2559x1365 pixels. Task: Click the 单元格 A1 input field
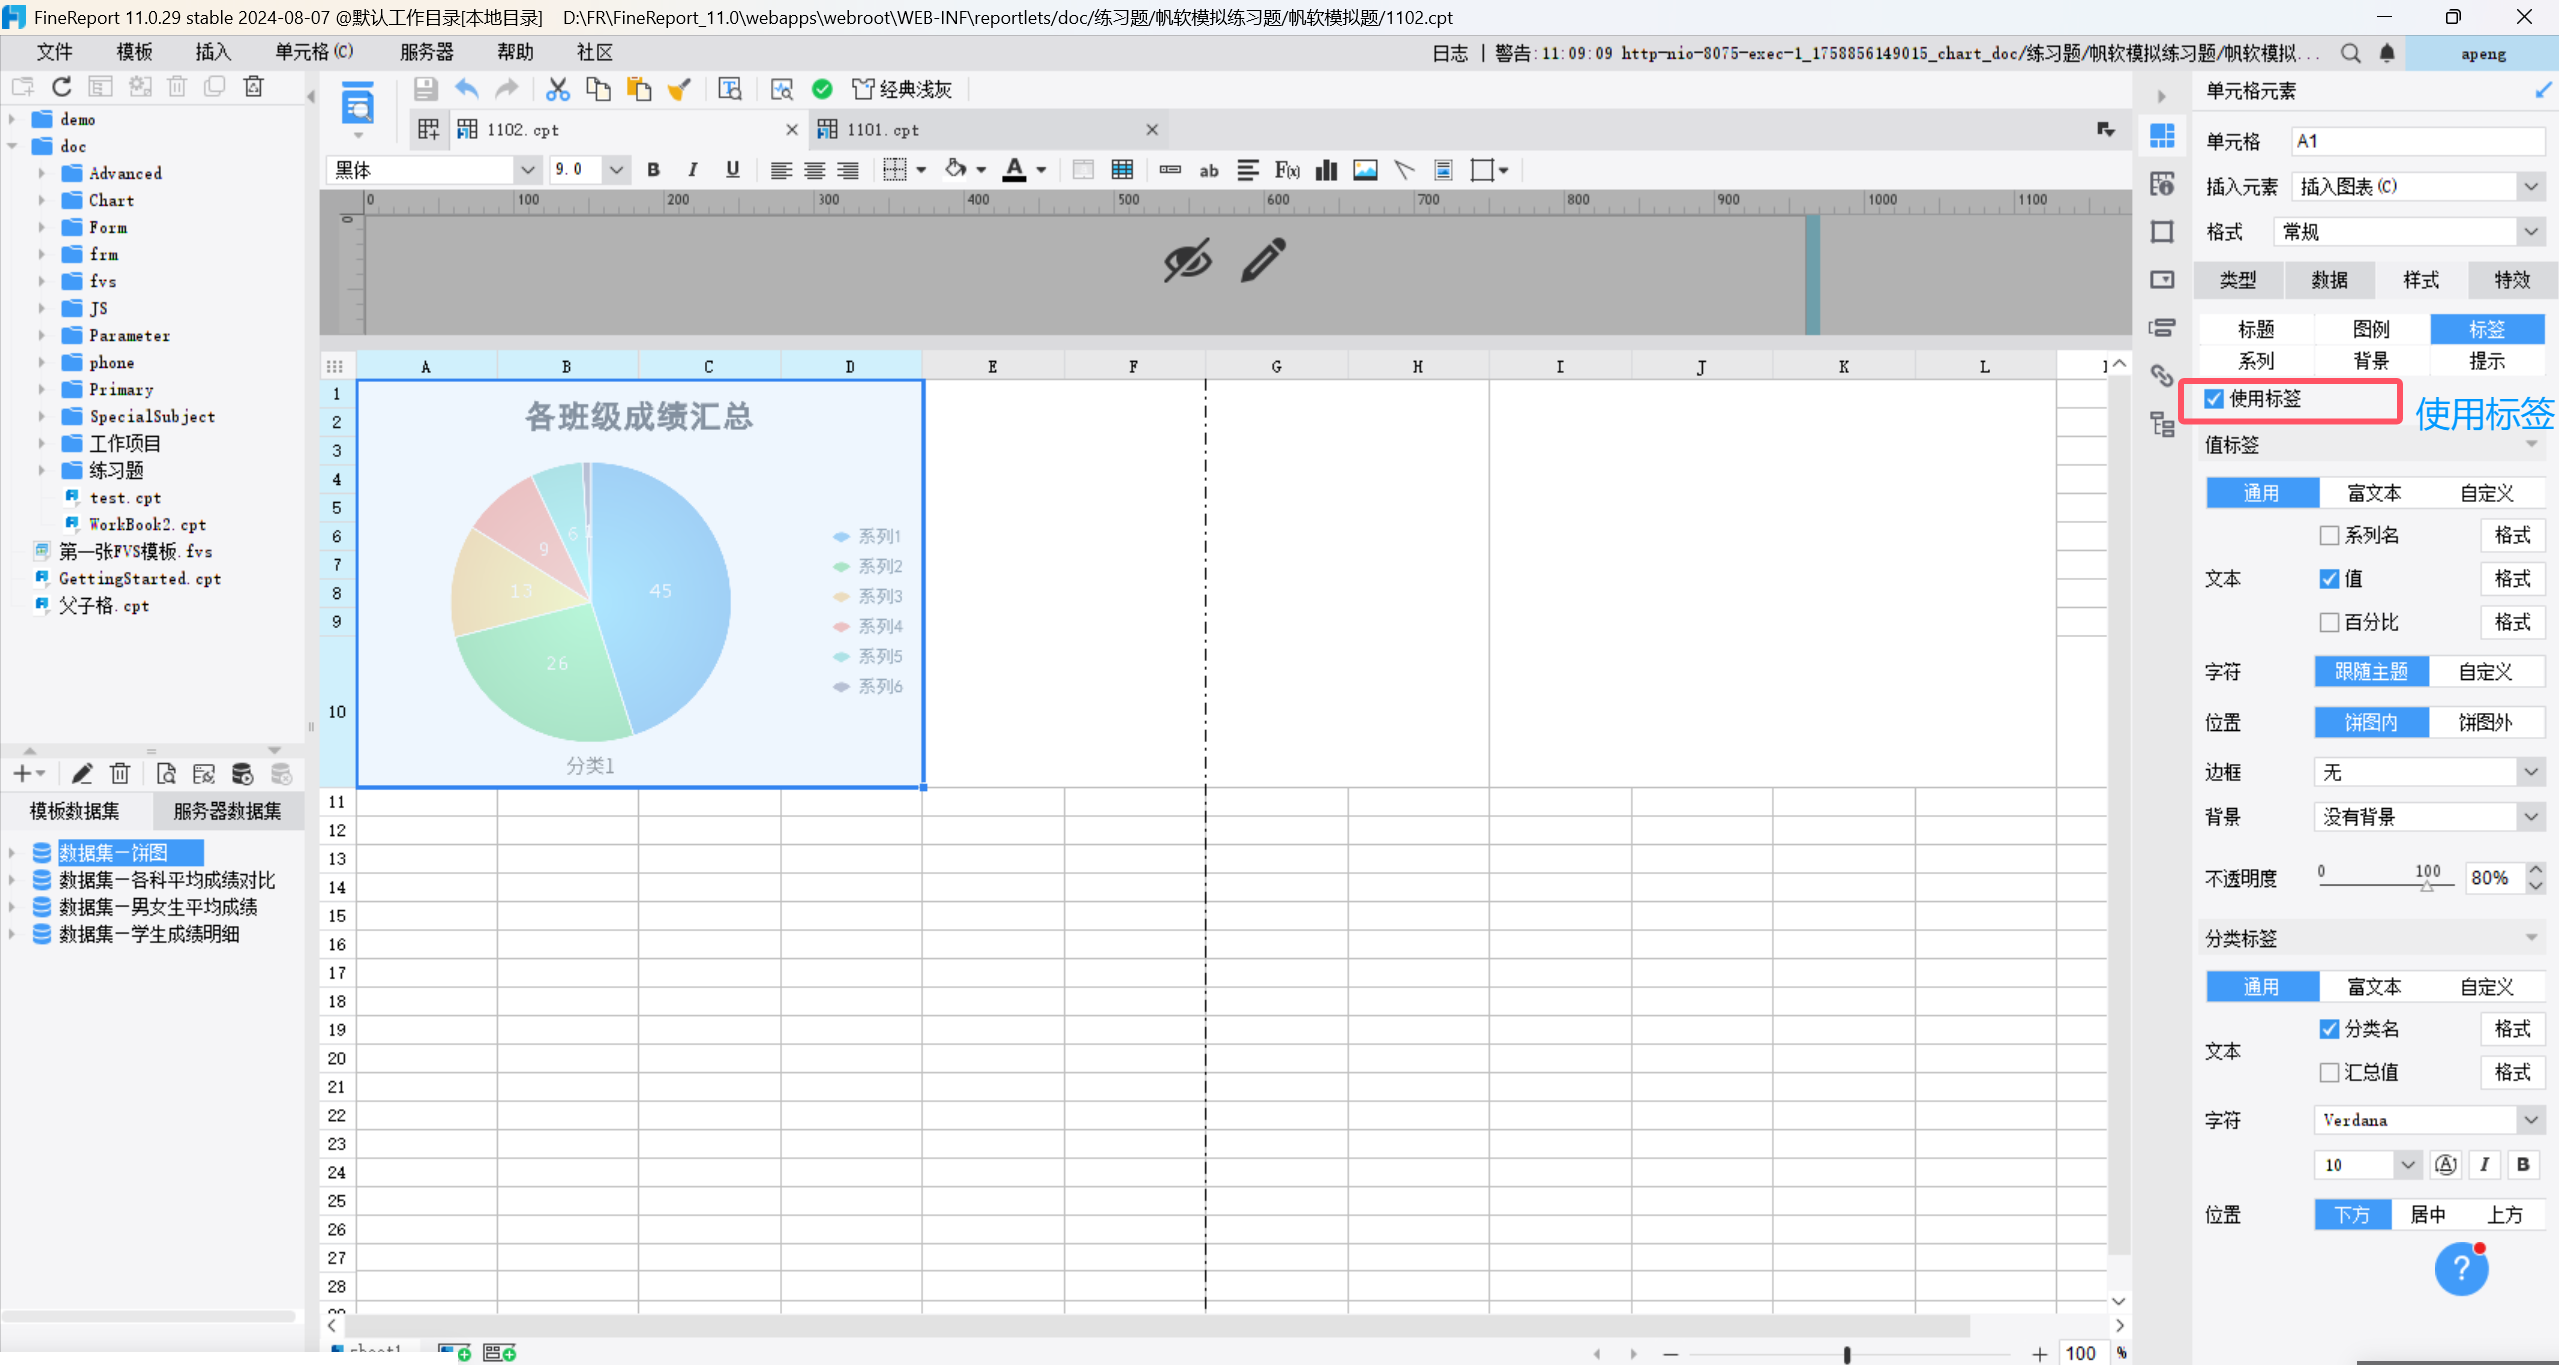click(2416, 141)
